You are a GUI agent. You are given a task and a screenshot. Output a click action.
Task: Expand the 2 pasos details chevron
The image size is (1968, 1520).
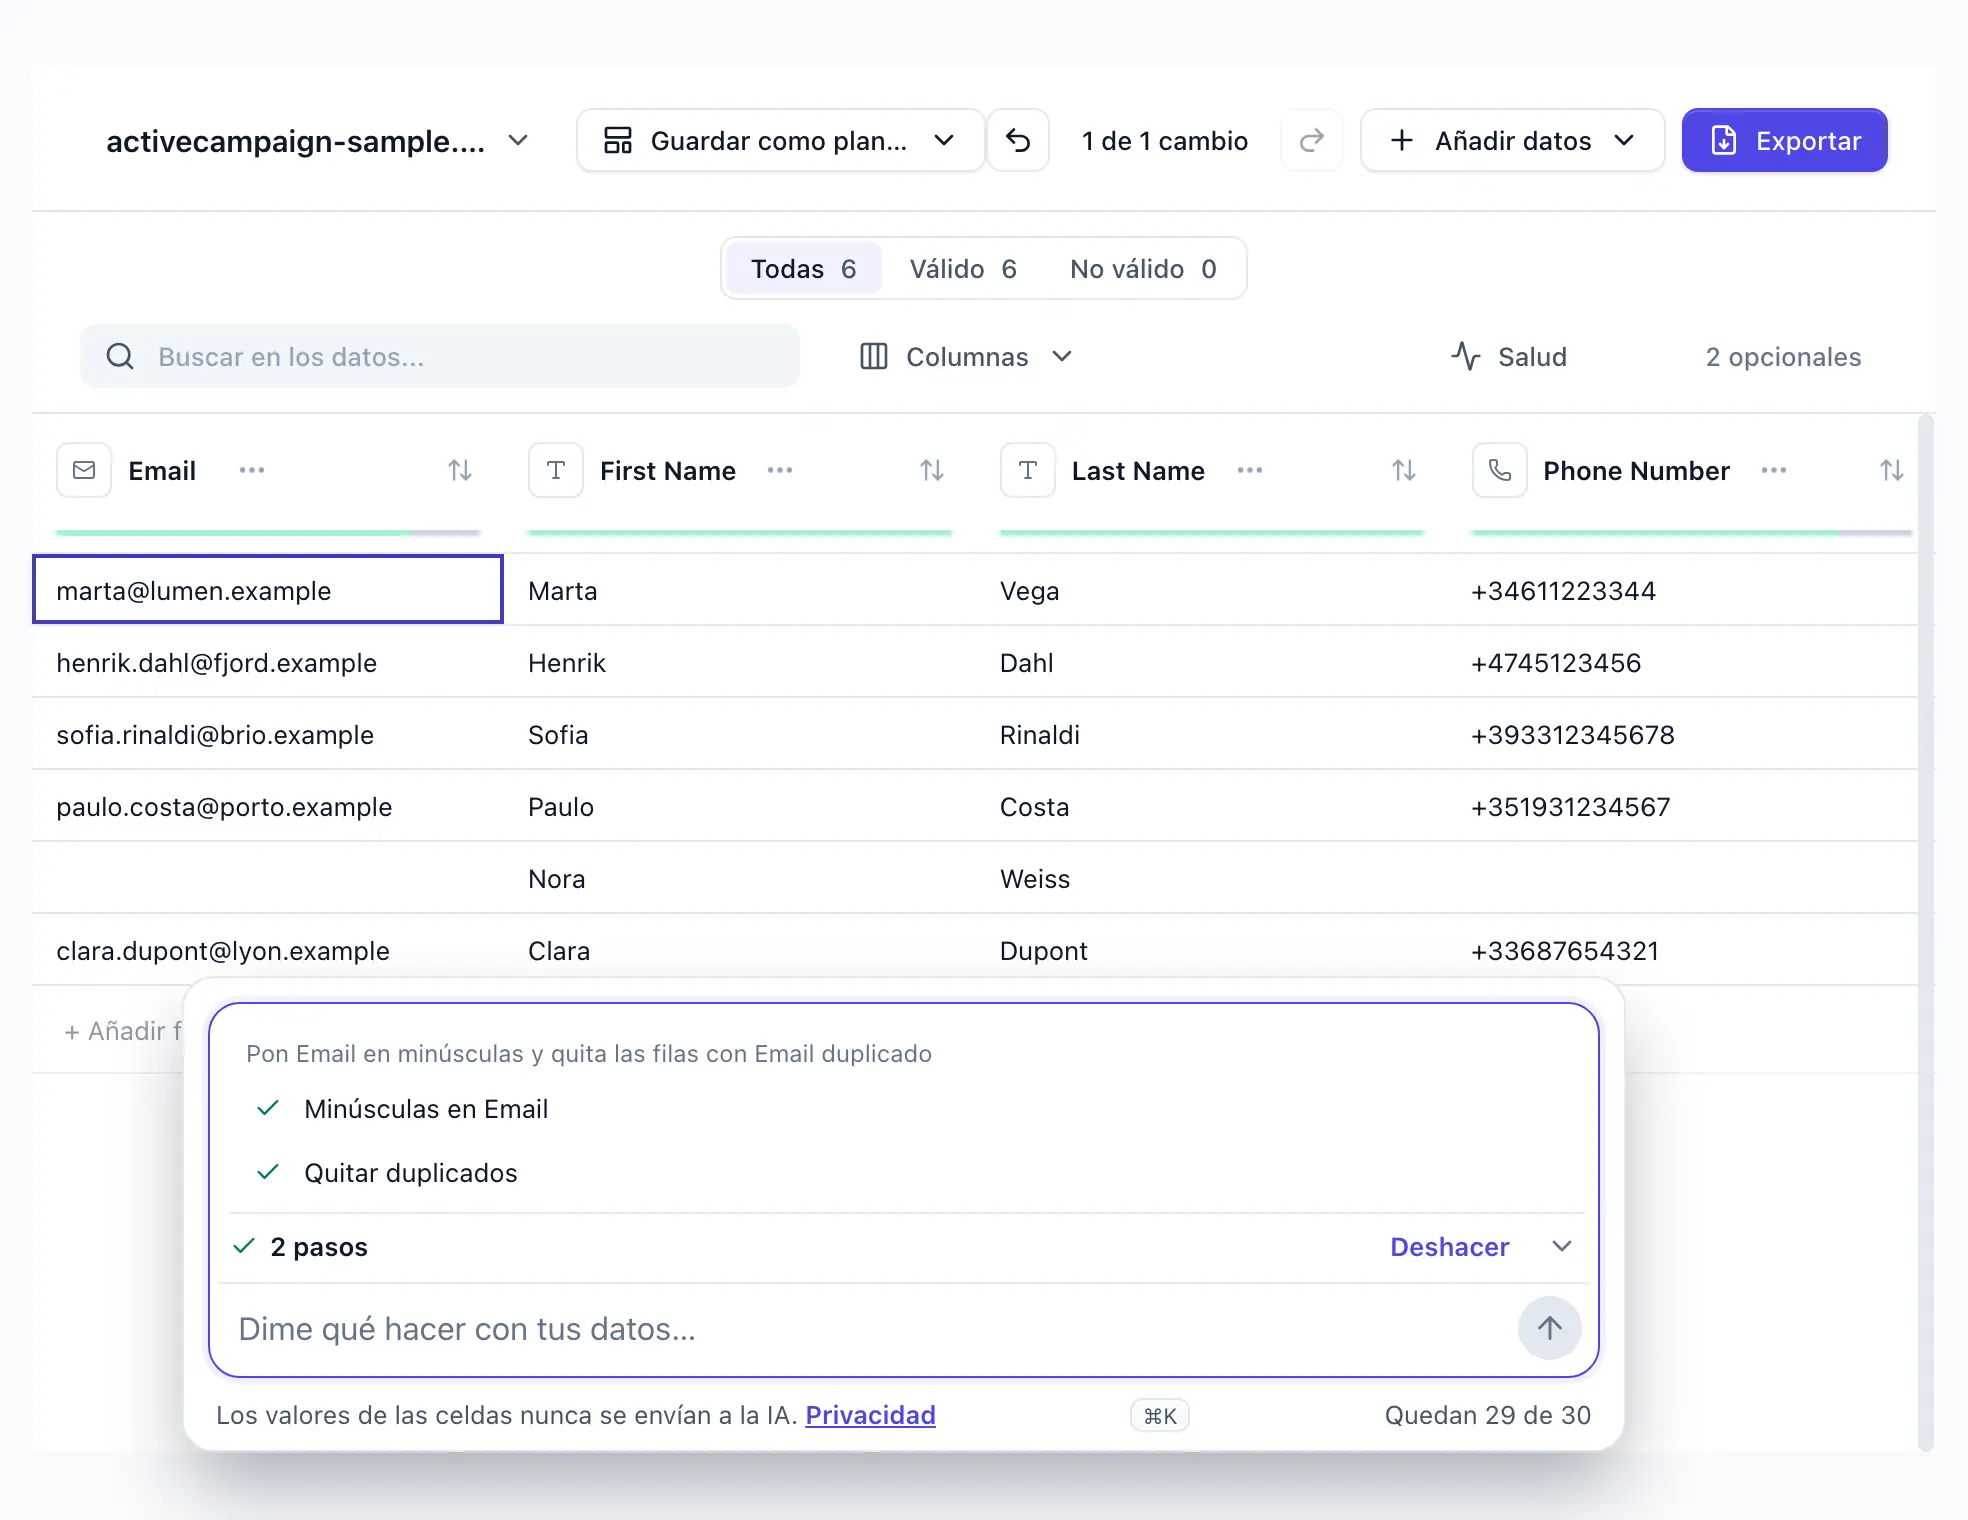pyautogui.click(x=1562, y=1246)
